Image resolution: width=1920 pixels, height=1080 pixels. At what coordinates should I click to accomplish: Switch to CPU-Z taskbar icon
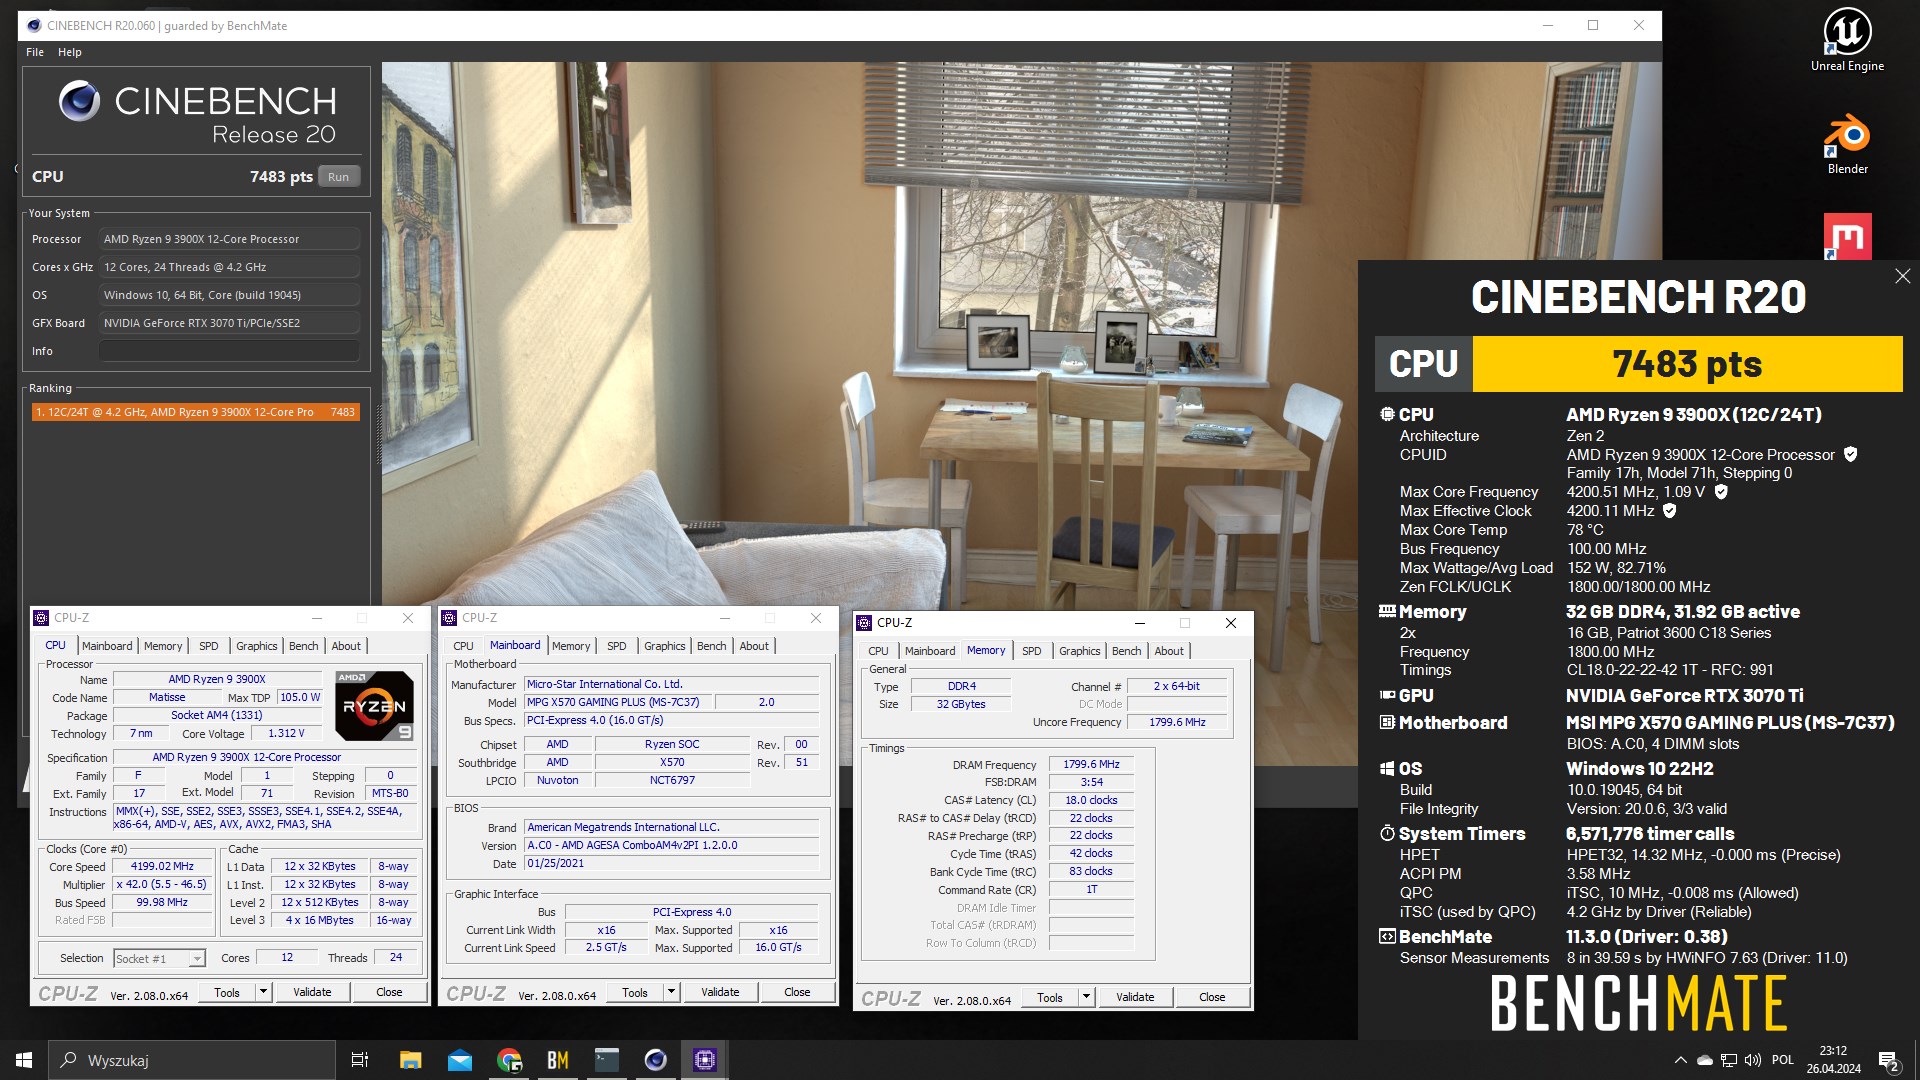(705, 1060)
